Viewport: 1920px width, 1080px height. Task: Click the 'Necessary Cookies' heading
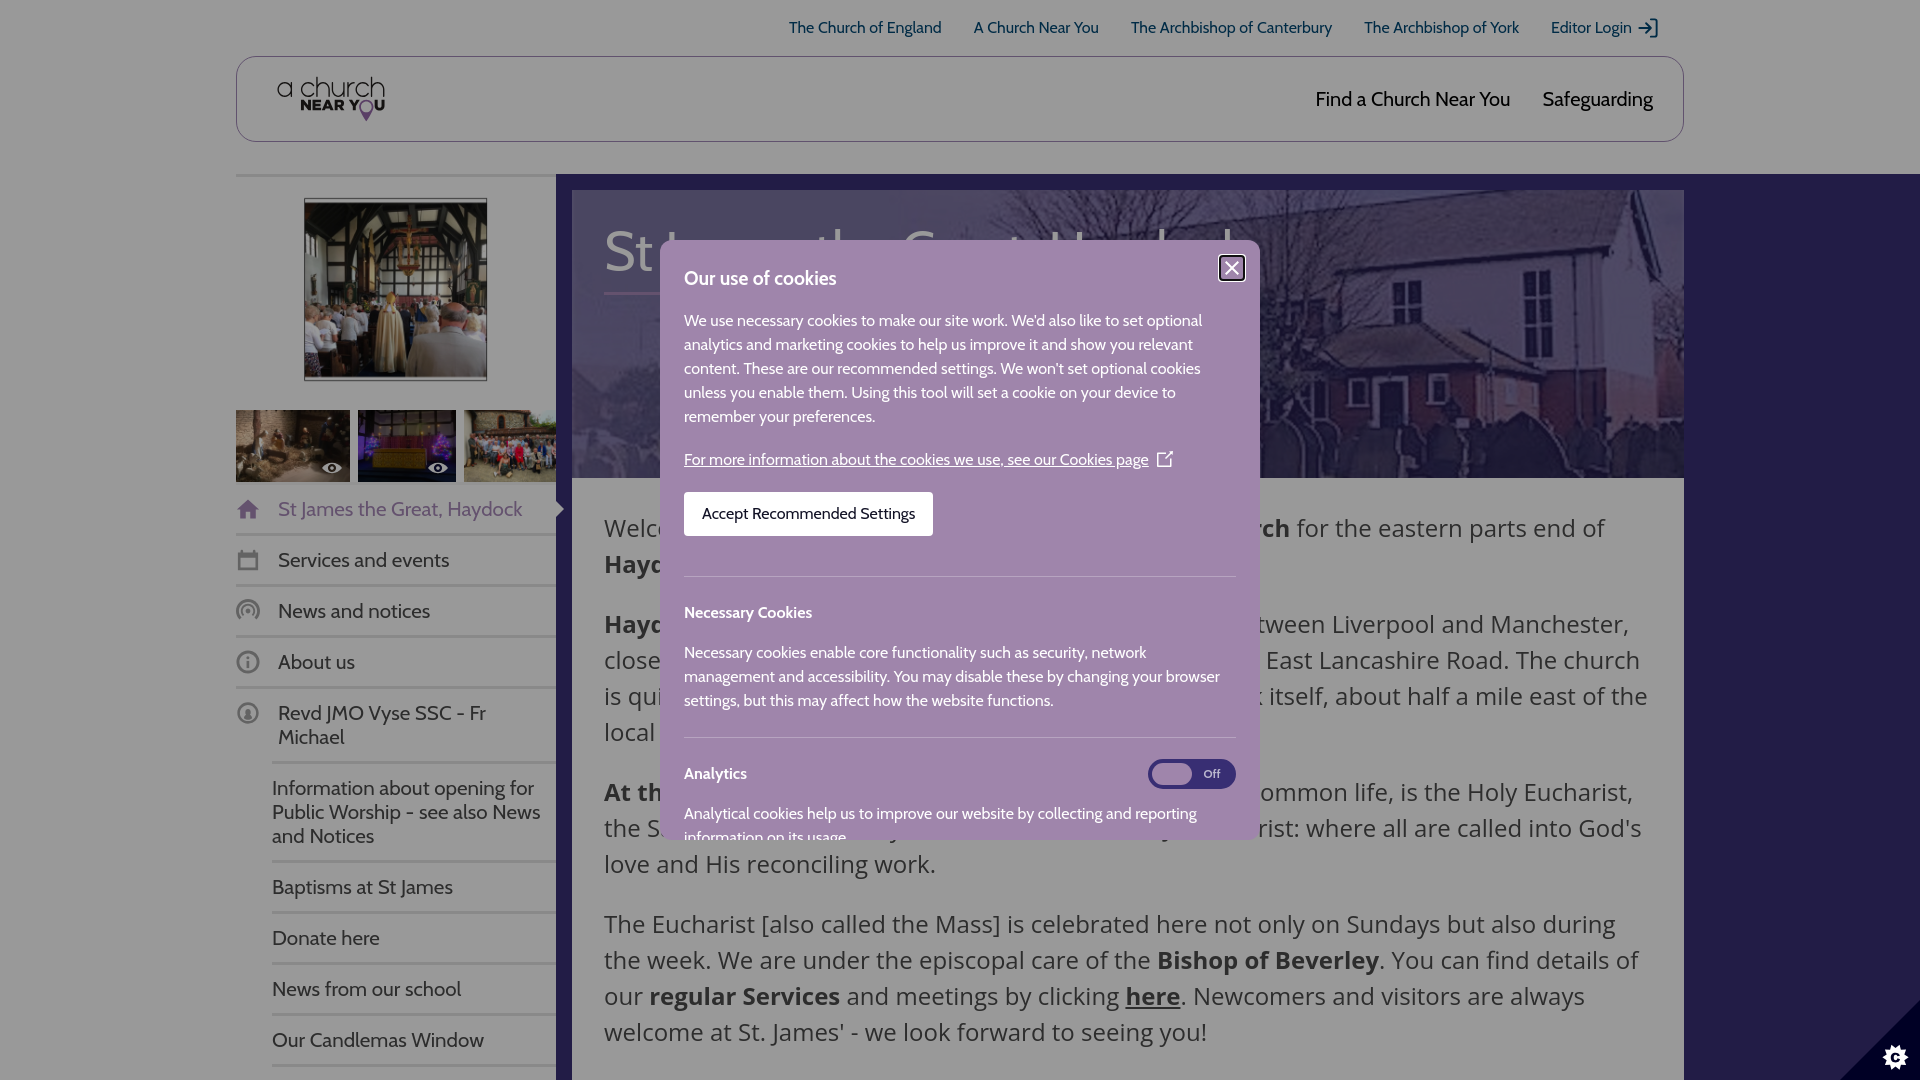[x=748, y=613]
